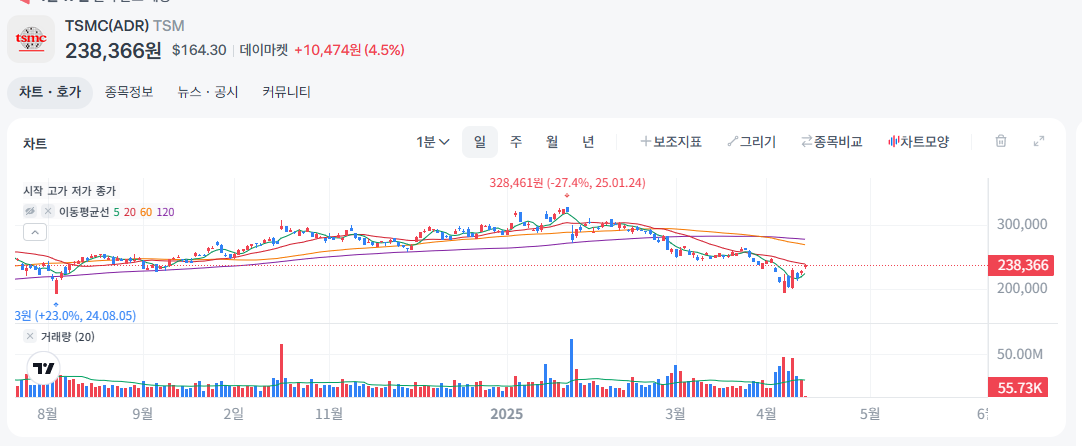Open the 그리기 drawing tools
This screenshot has height=446, width=1082.
coord(751,142)
